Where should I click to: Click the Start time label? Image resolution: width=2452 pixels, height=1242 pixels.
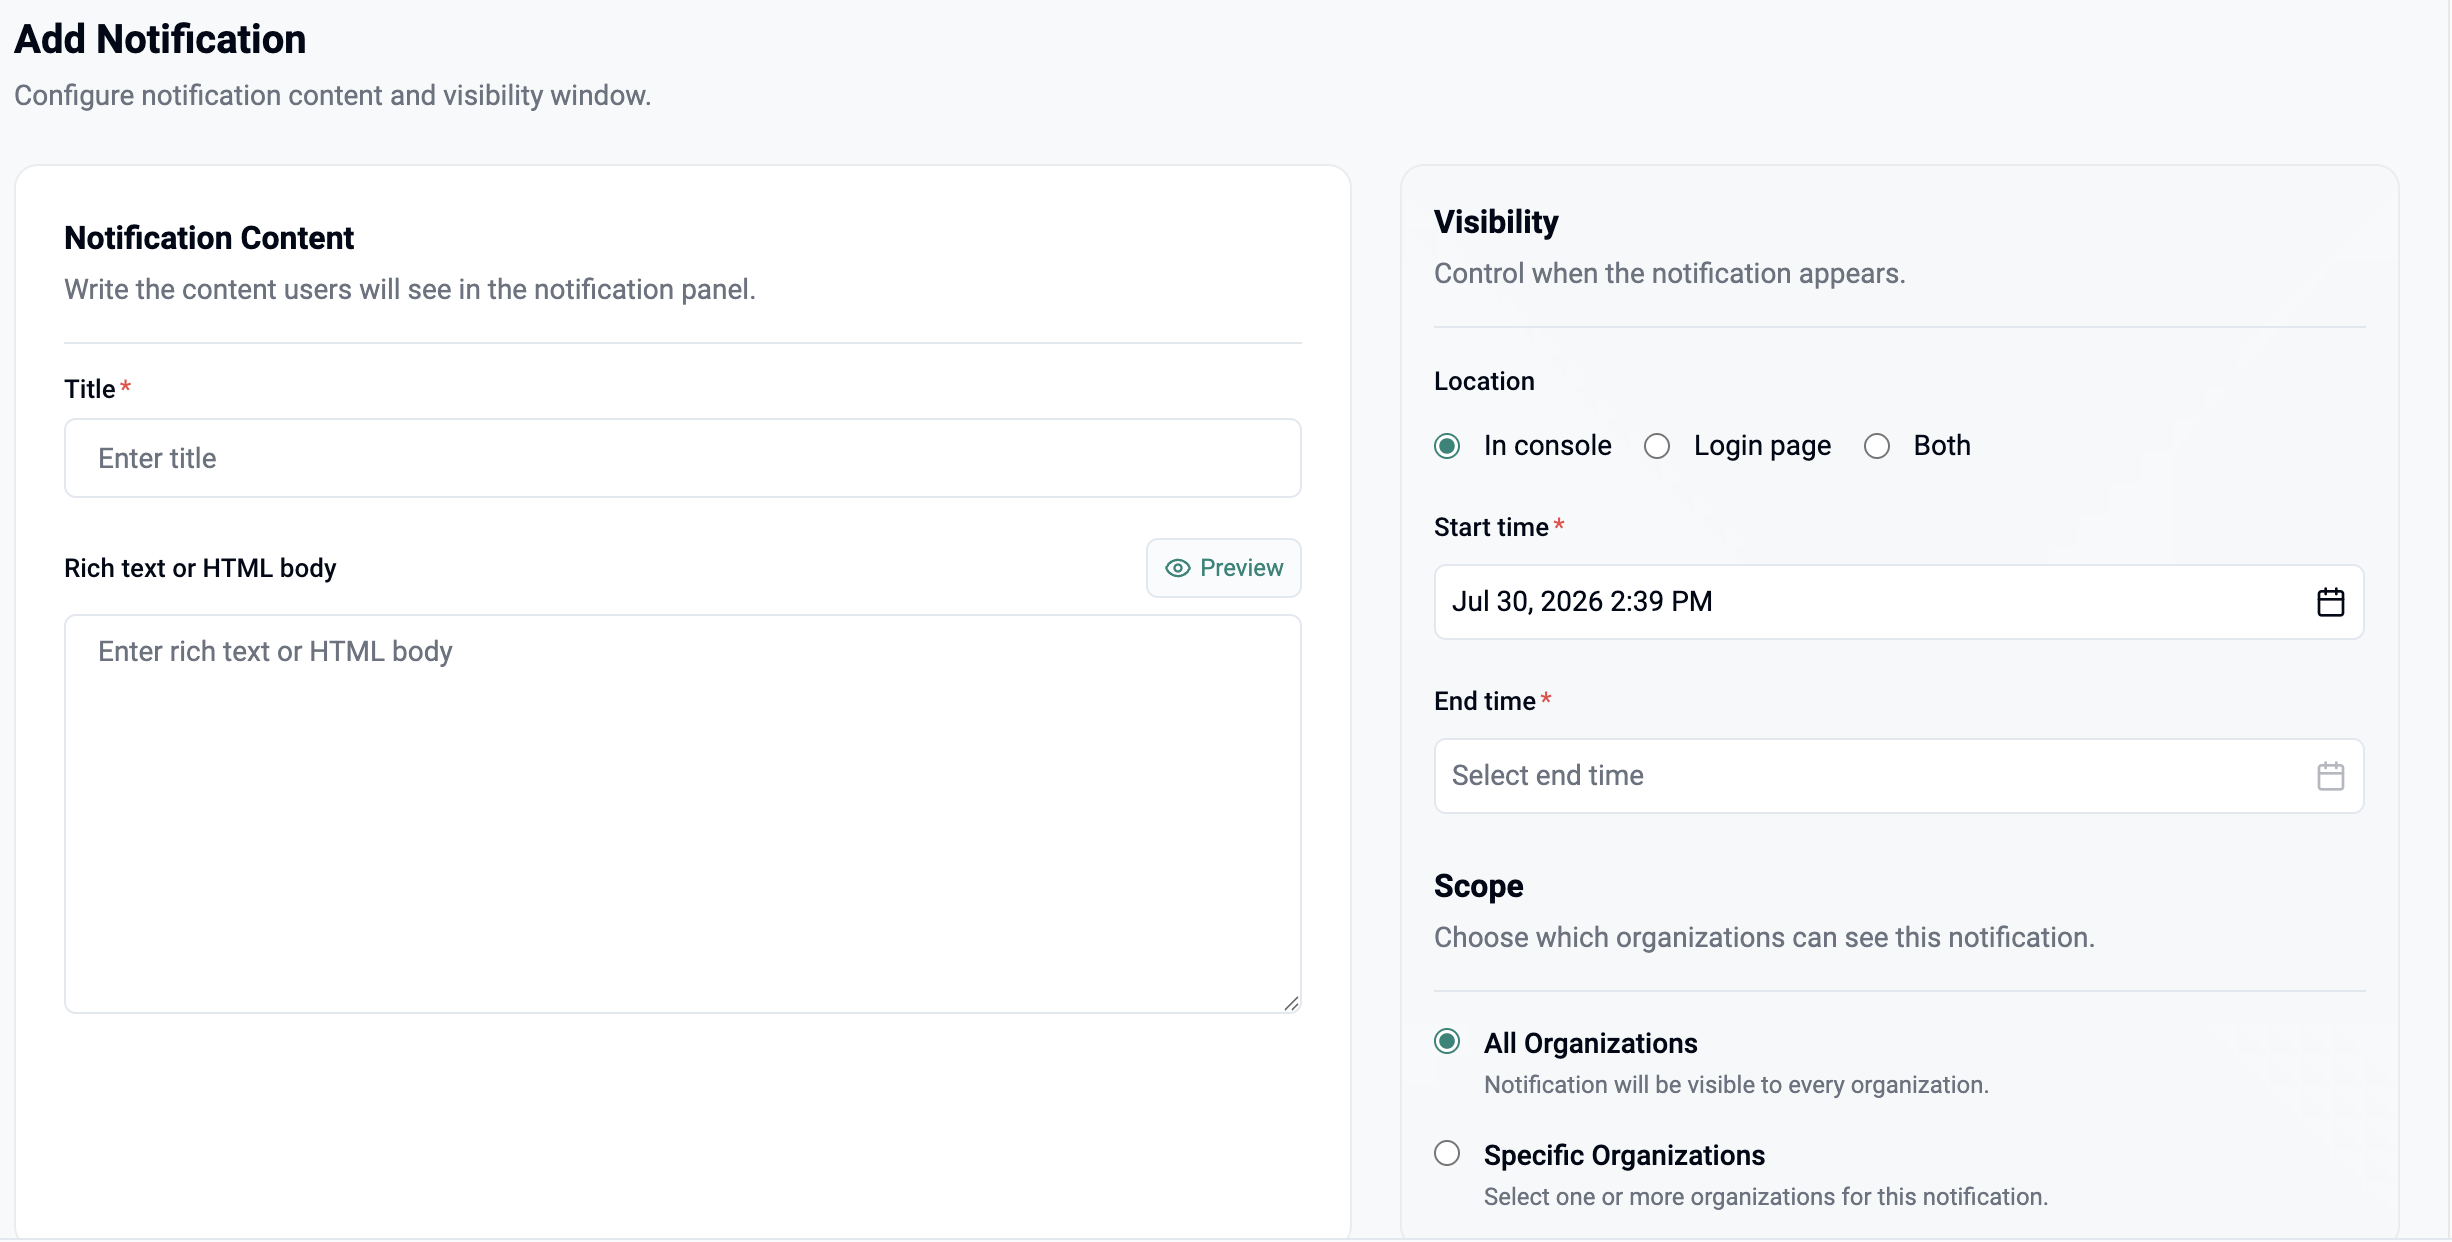click(x=1491, y=527)
